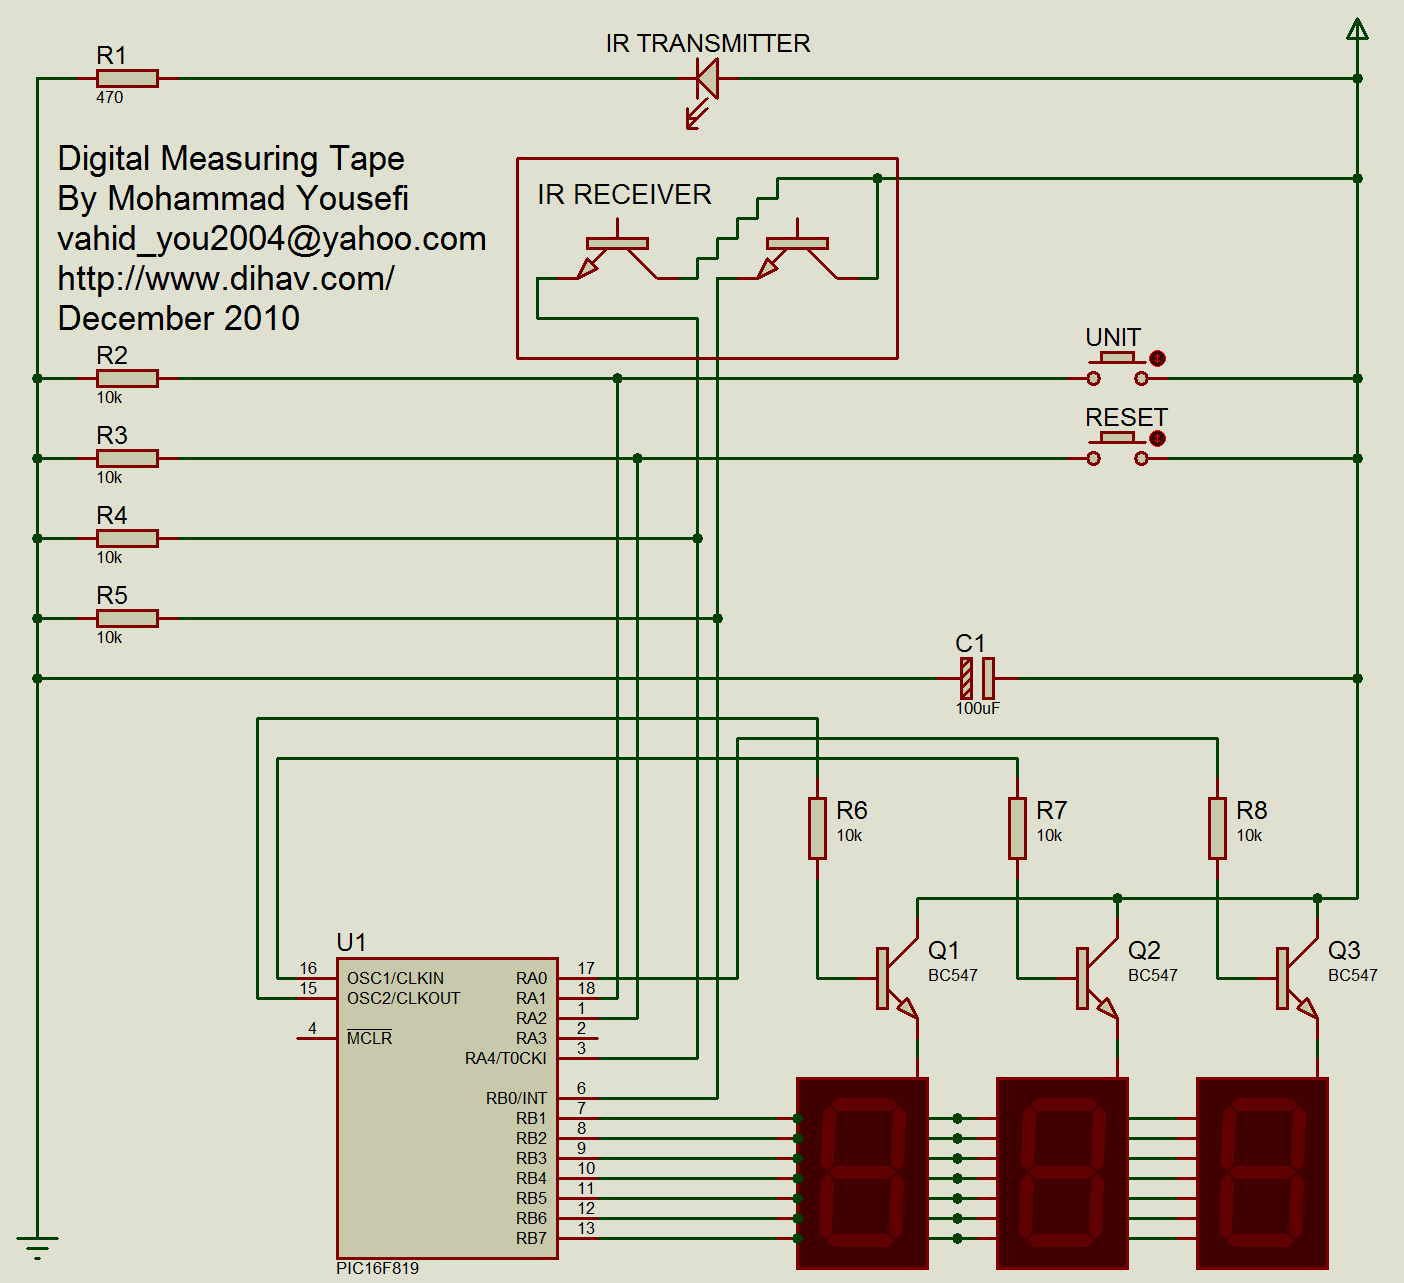
Task: Click pin number 4 near MCLR
Action: (312, 1028)
